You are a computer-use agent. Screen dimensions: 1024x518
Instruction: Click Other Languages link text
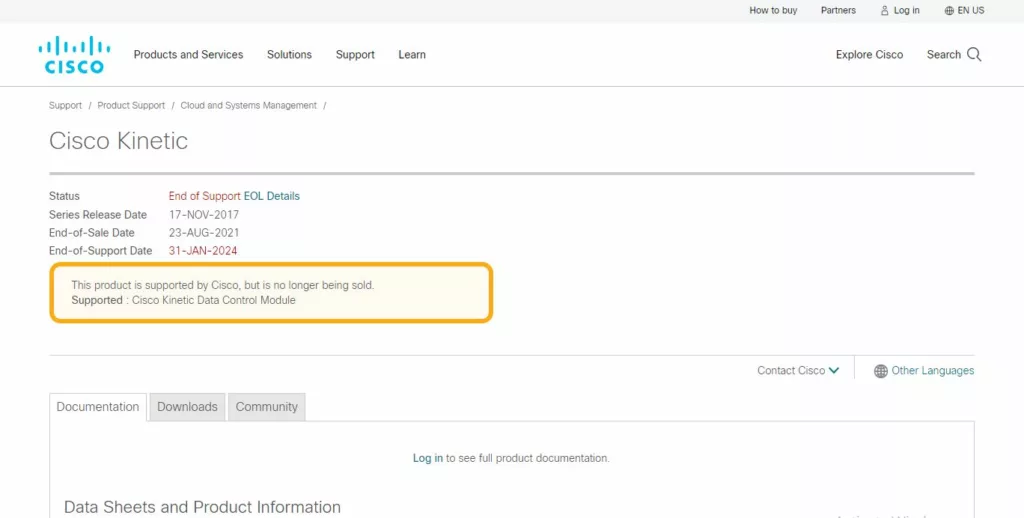933,370
